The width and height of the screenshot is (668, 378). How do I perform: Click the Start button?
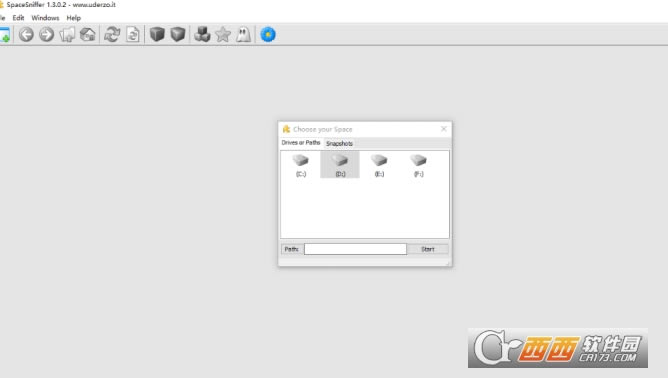tap(428, 249)
